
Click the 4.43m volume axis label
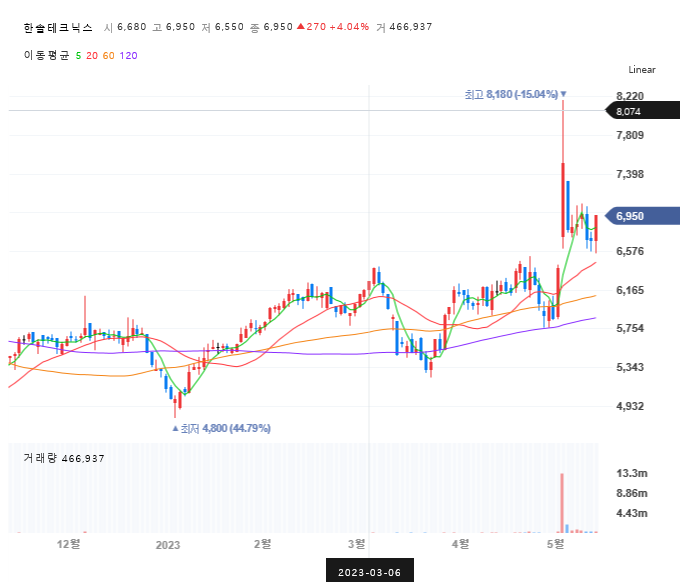point(632,513)
